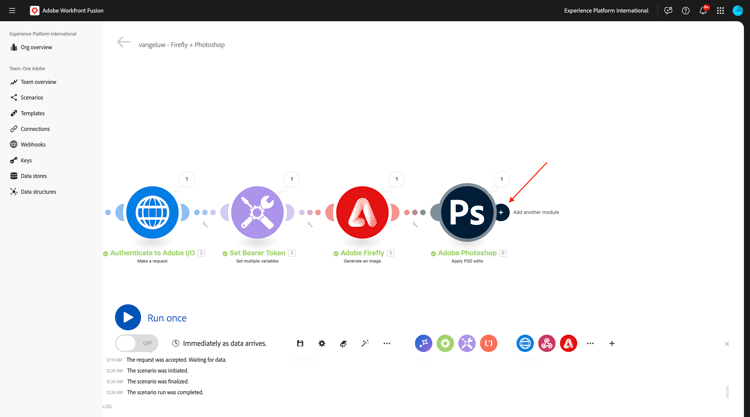Select the purple wrench Tools icon
Viewport: 750px width, 417px height.
[467, 343]
